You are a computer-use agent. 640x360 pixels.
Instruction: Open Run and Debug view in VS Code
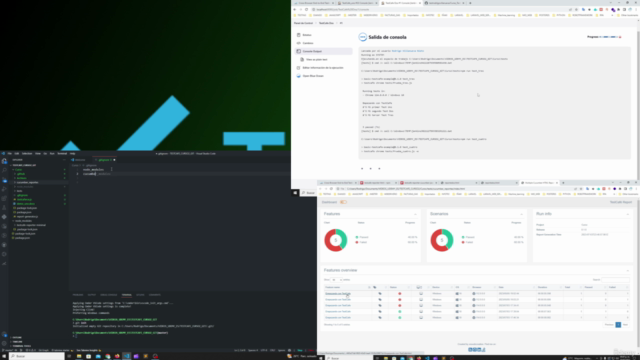4,189
